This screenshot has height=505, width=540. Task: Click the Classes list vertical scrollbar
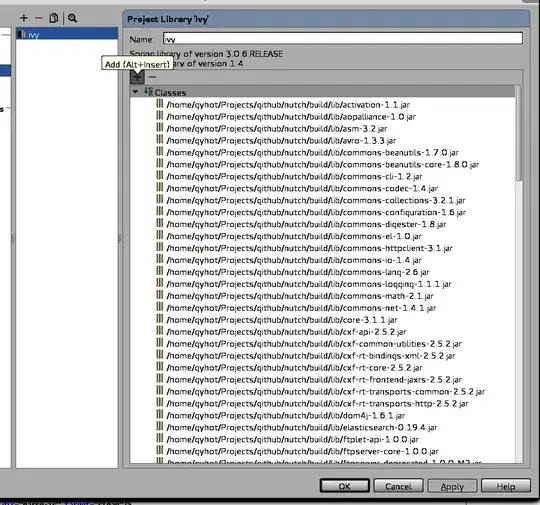(519, 134)
